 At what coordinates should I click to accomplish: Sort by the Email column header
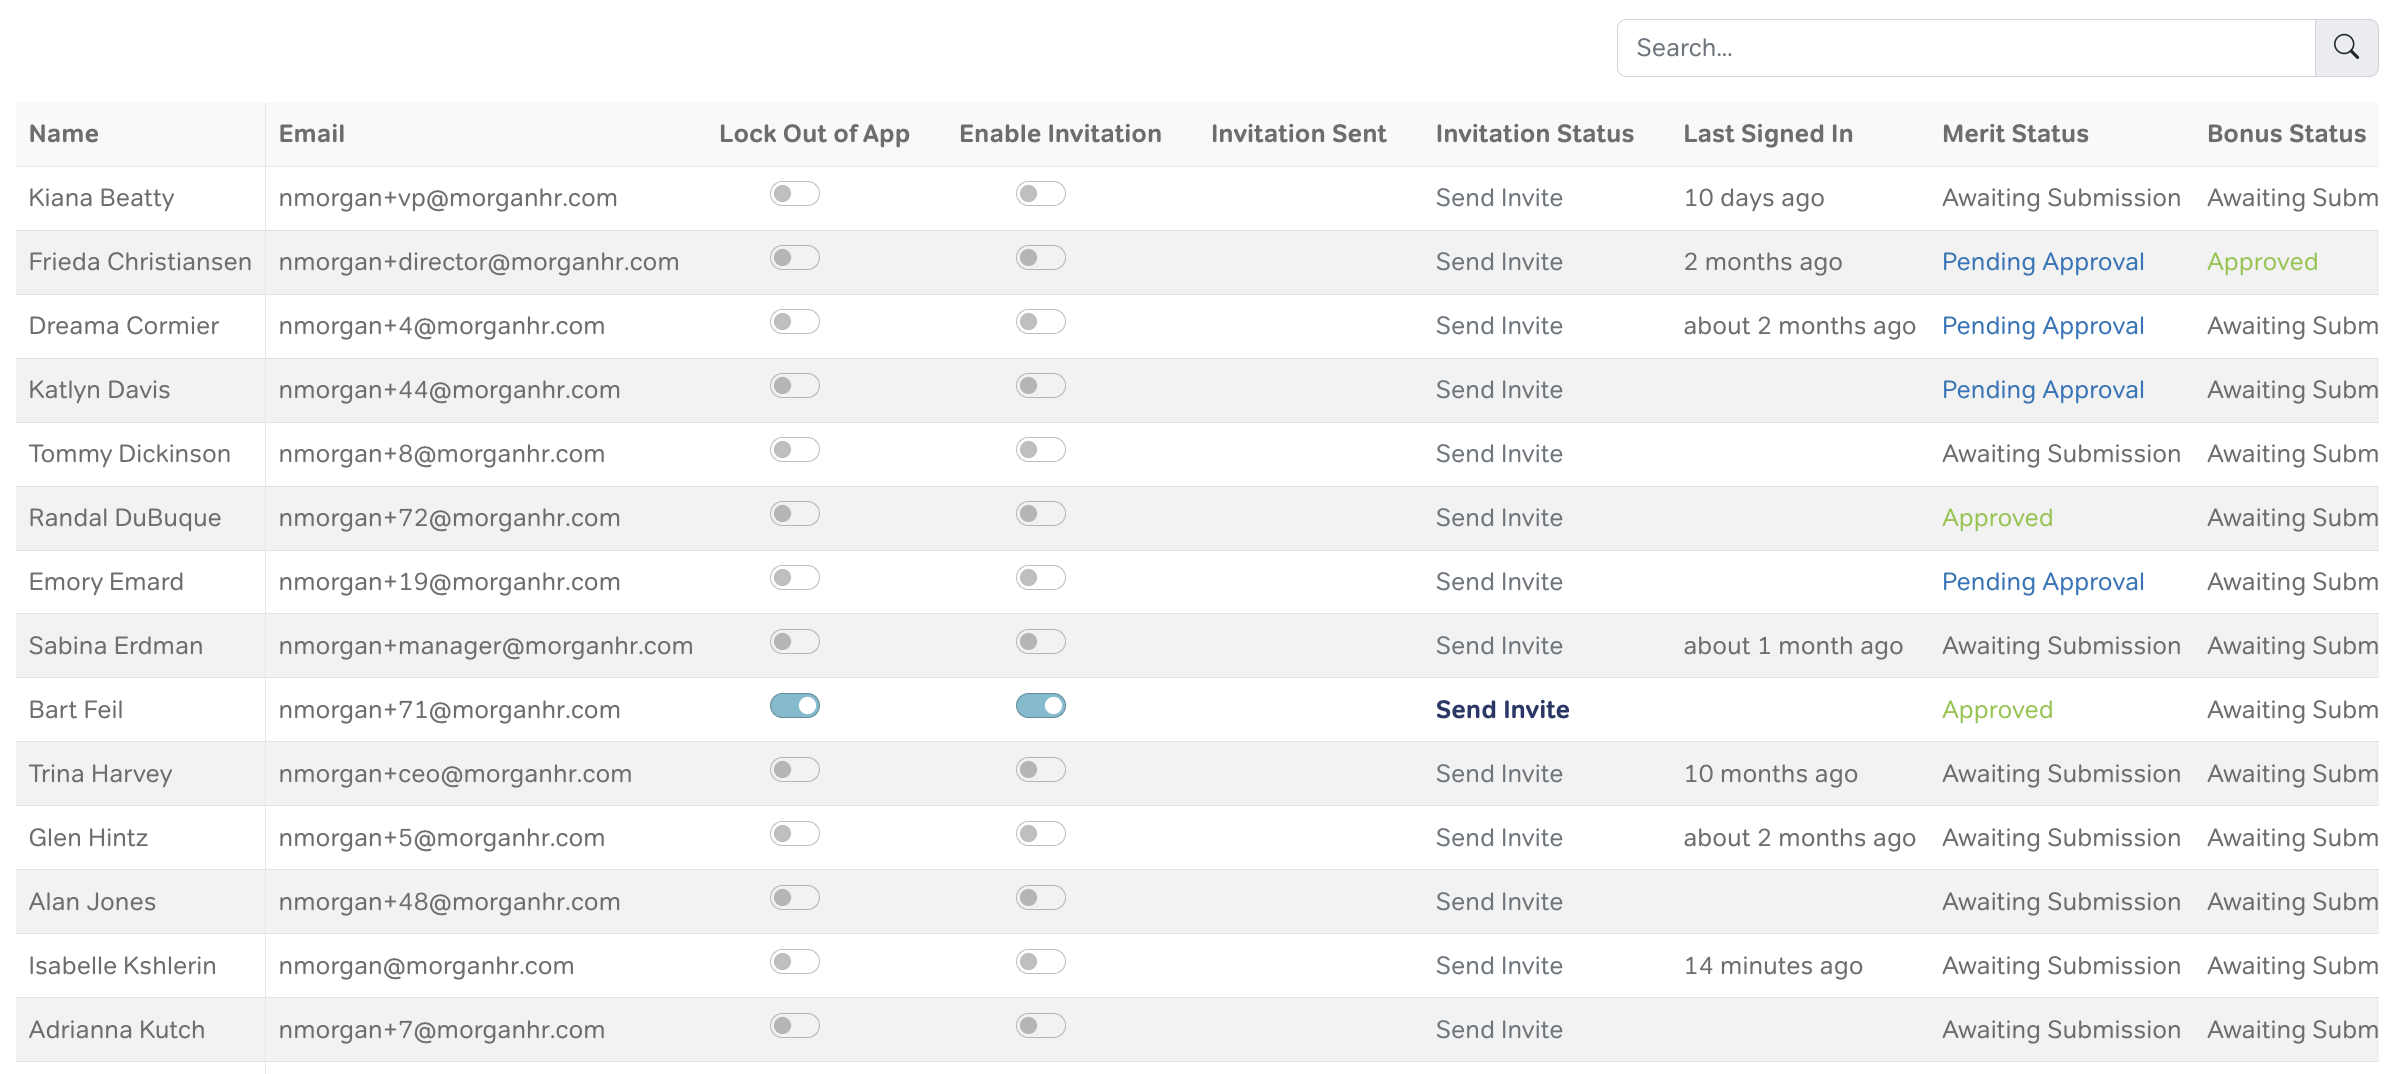[x=311, y=134]
